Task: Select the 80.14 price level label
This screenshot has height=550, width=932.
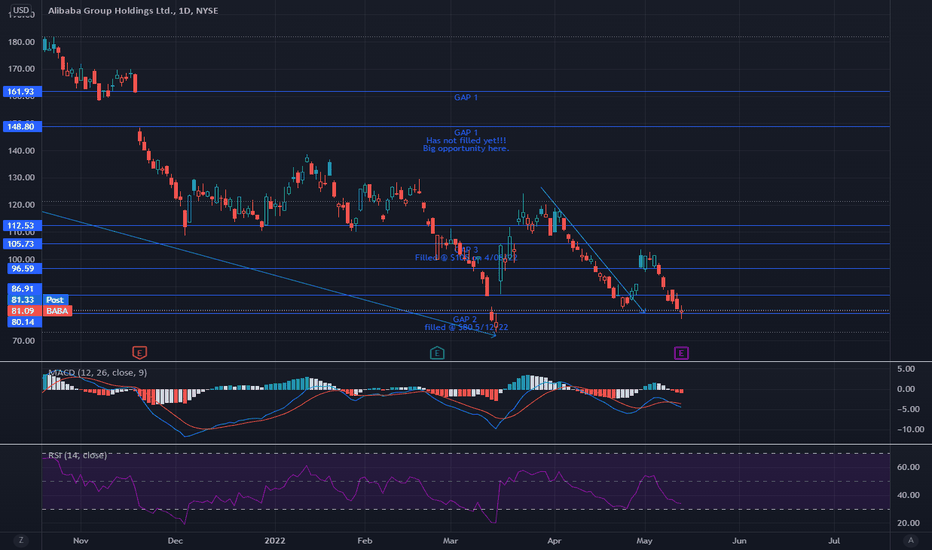Action: 23,322
